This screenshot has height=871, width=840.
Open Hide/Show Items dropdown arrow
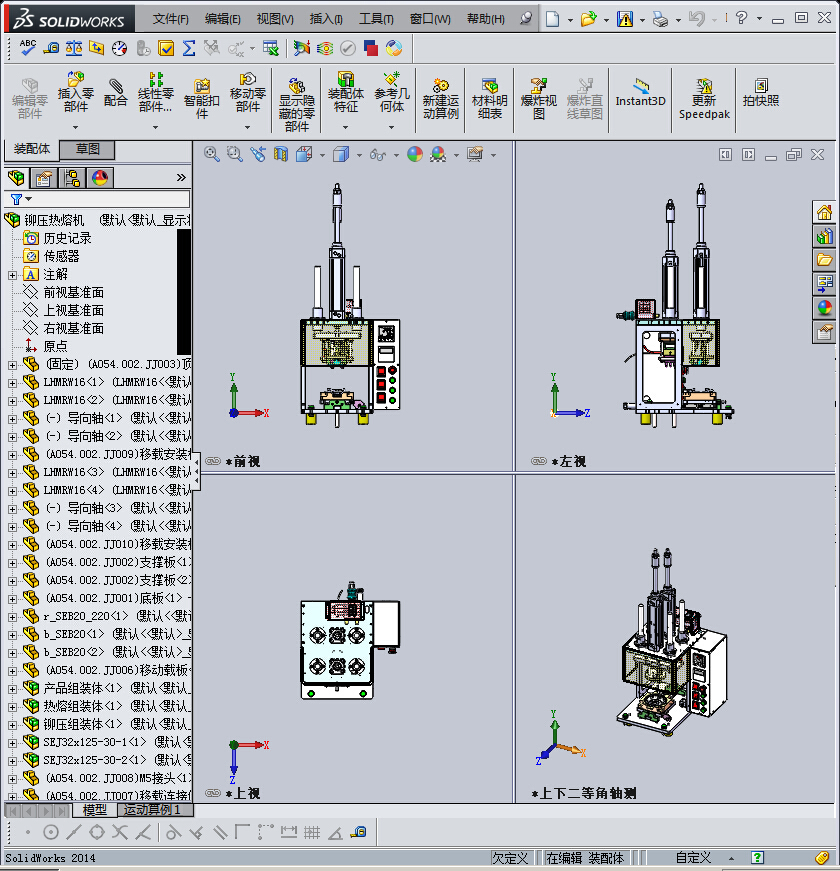click(x=396, y=155)
